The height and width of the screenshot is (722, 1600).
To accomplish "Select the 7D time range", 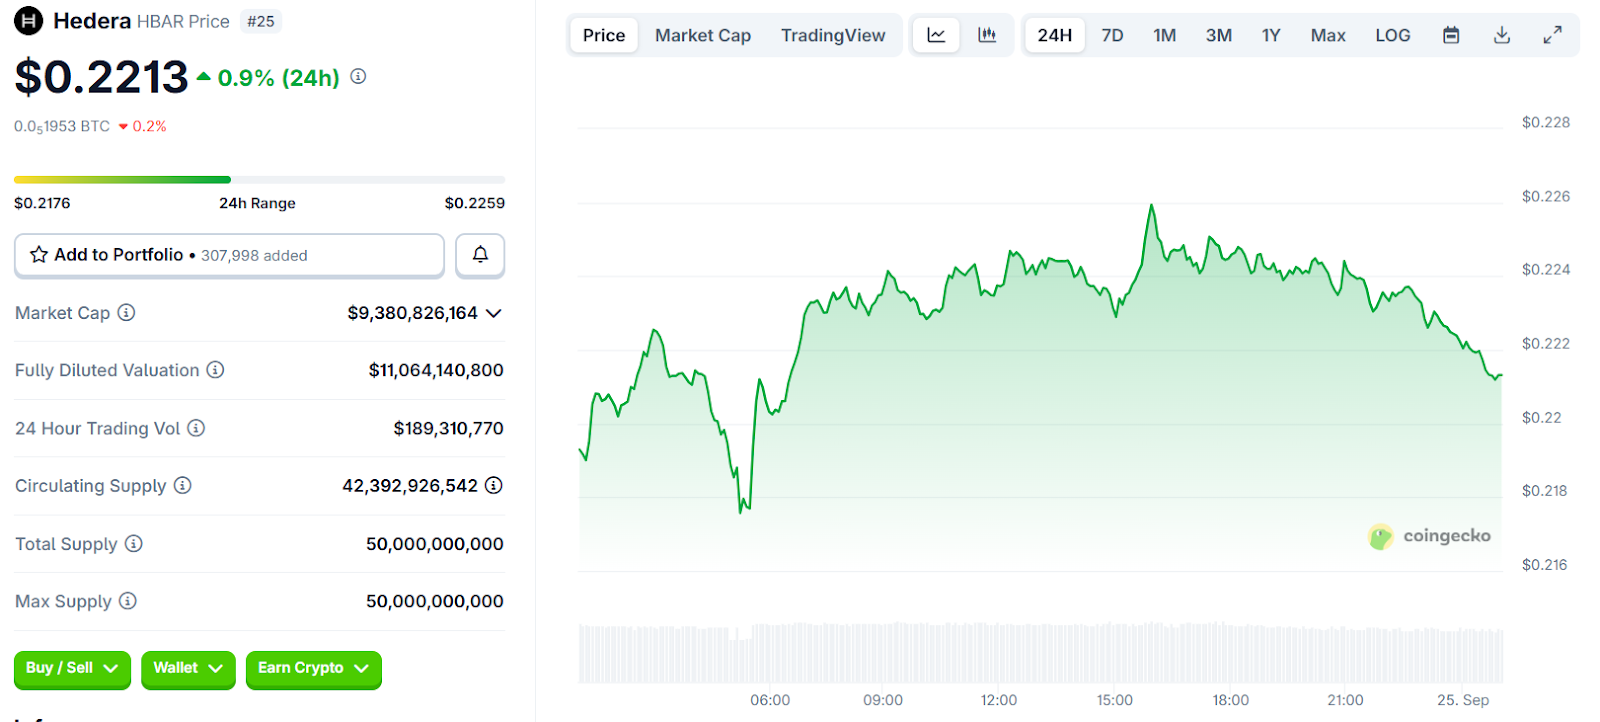I will tap(1112, 35).
